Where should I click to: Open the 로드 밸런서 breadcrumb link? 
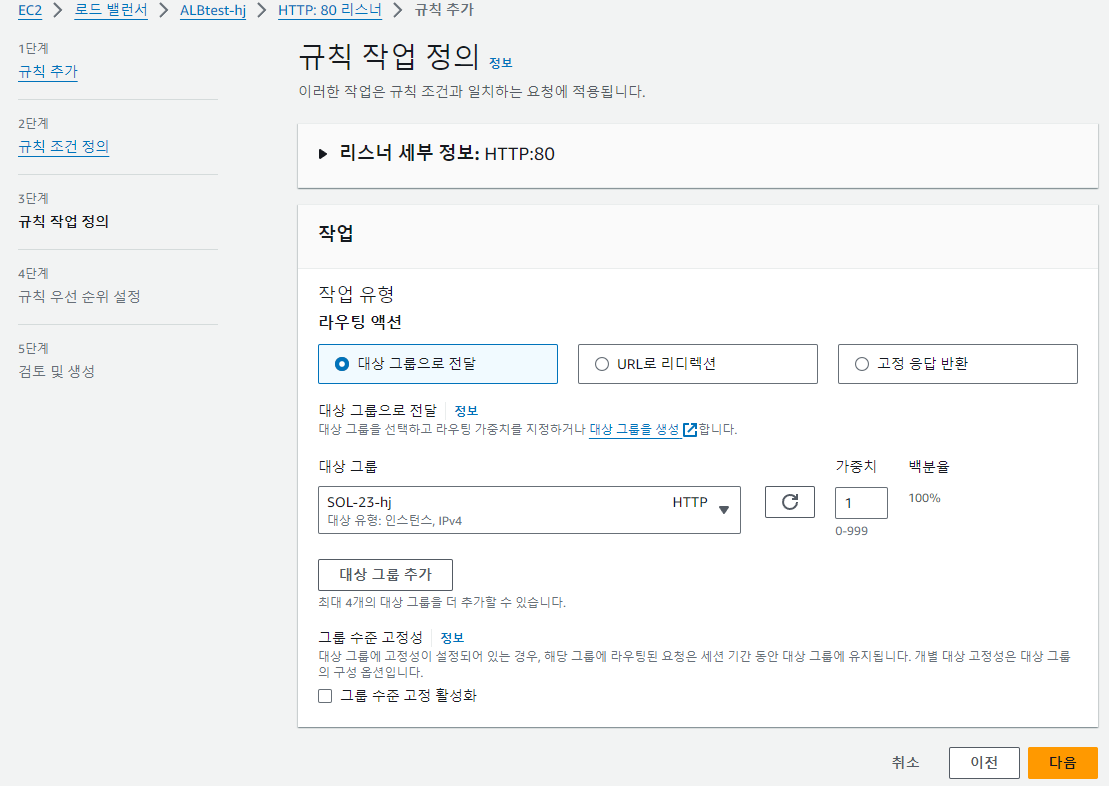(x=111, y=11)
